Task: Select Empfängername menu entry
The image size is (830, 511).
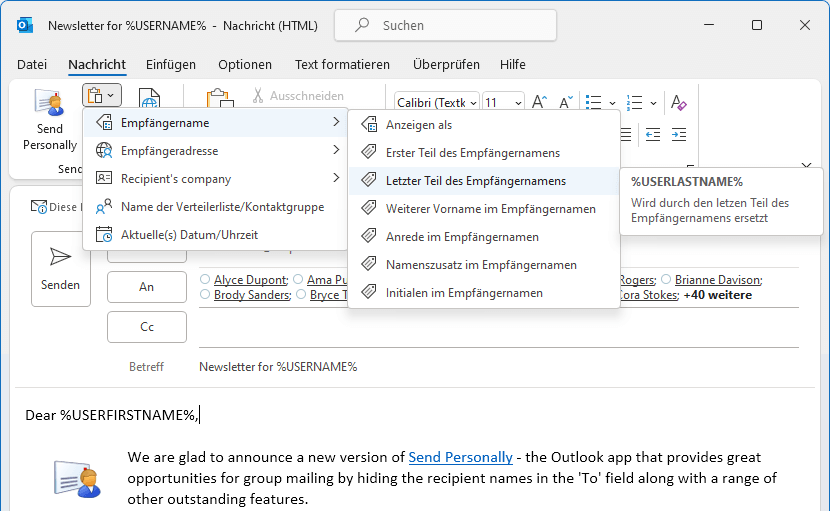Action: pyautogui.click(x=215, y=123)
